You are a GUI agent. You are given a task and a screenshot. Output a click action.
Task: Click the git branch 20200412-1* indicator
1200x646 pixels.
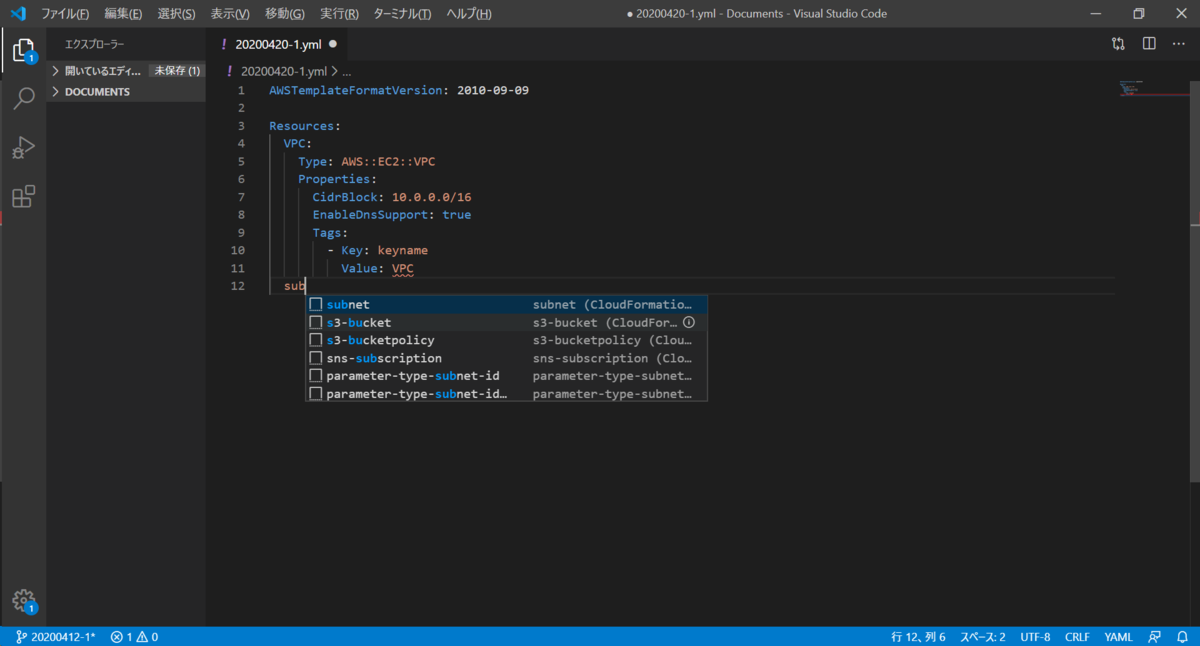(x=56, y=636)
